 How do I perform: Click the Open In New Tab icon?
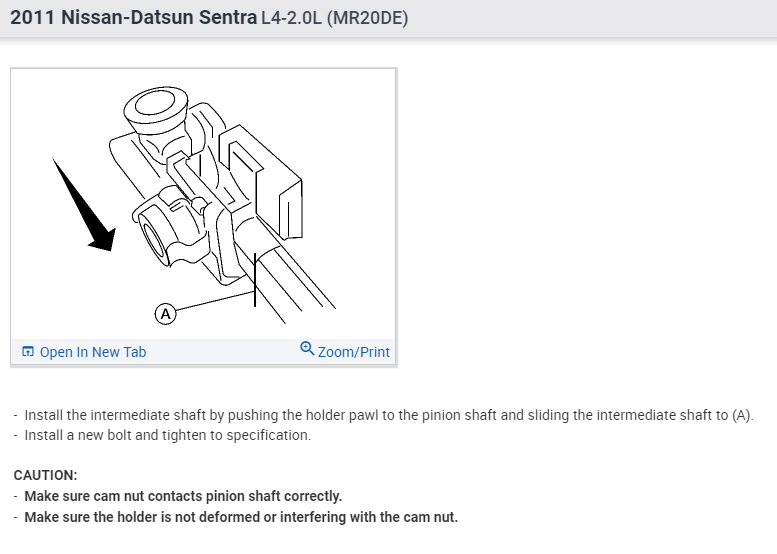click(28, 352)
